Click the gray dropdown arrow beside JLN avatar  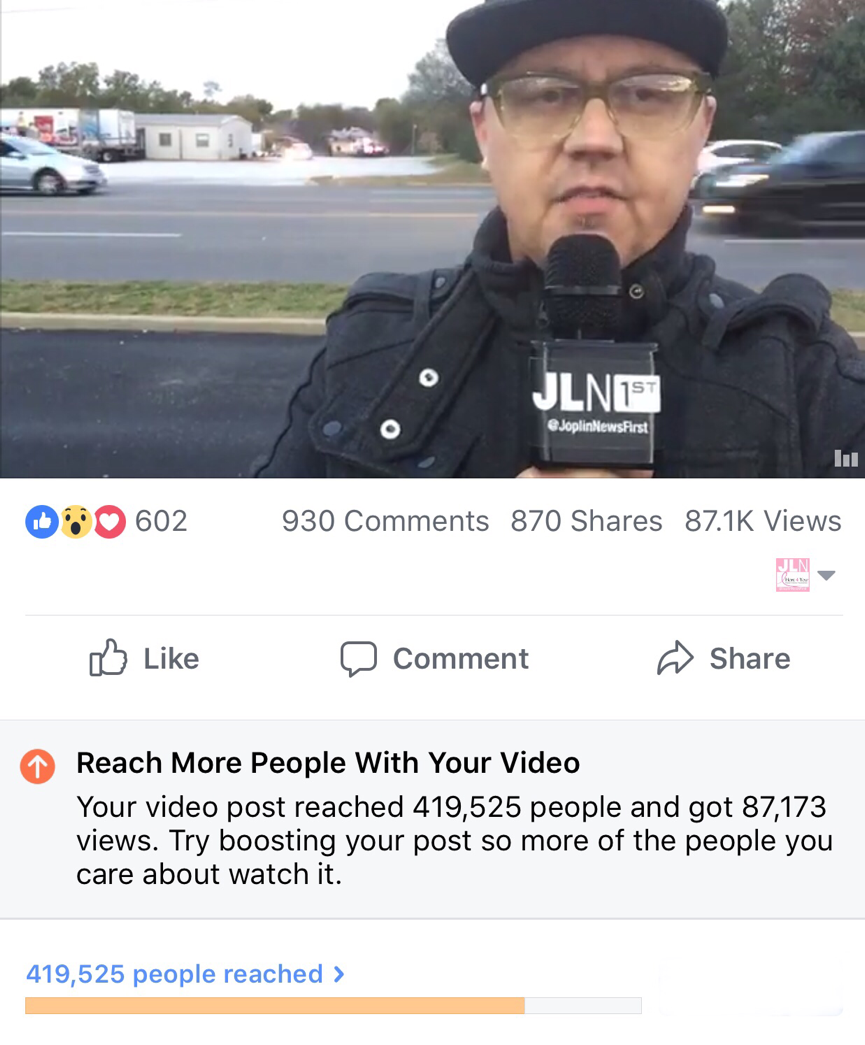click(x=826, y=575)
